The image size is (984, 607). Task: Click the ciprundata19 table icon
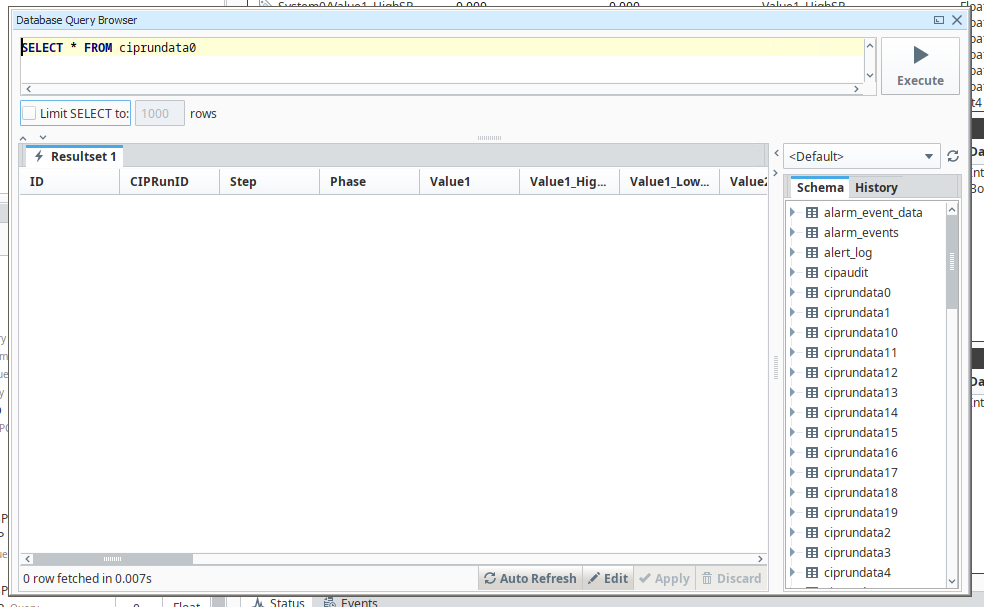tap(811, 513)
